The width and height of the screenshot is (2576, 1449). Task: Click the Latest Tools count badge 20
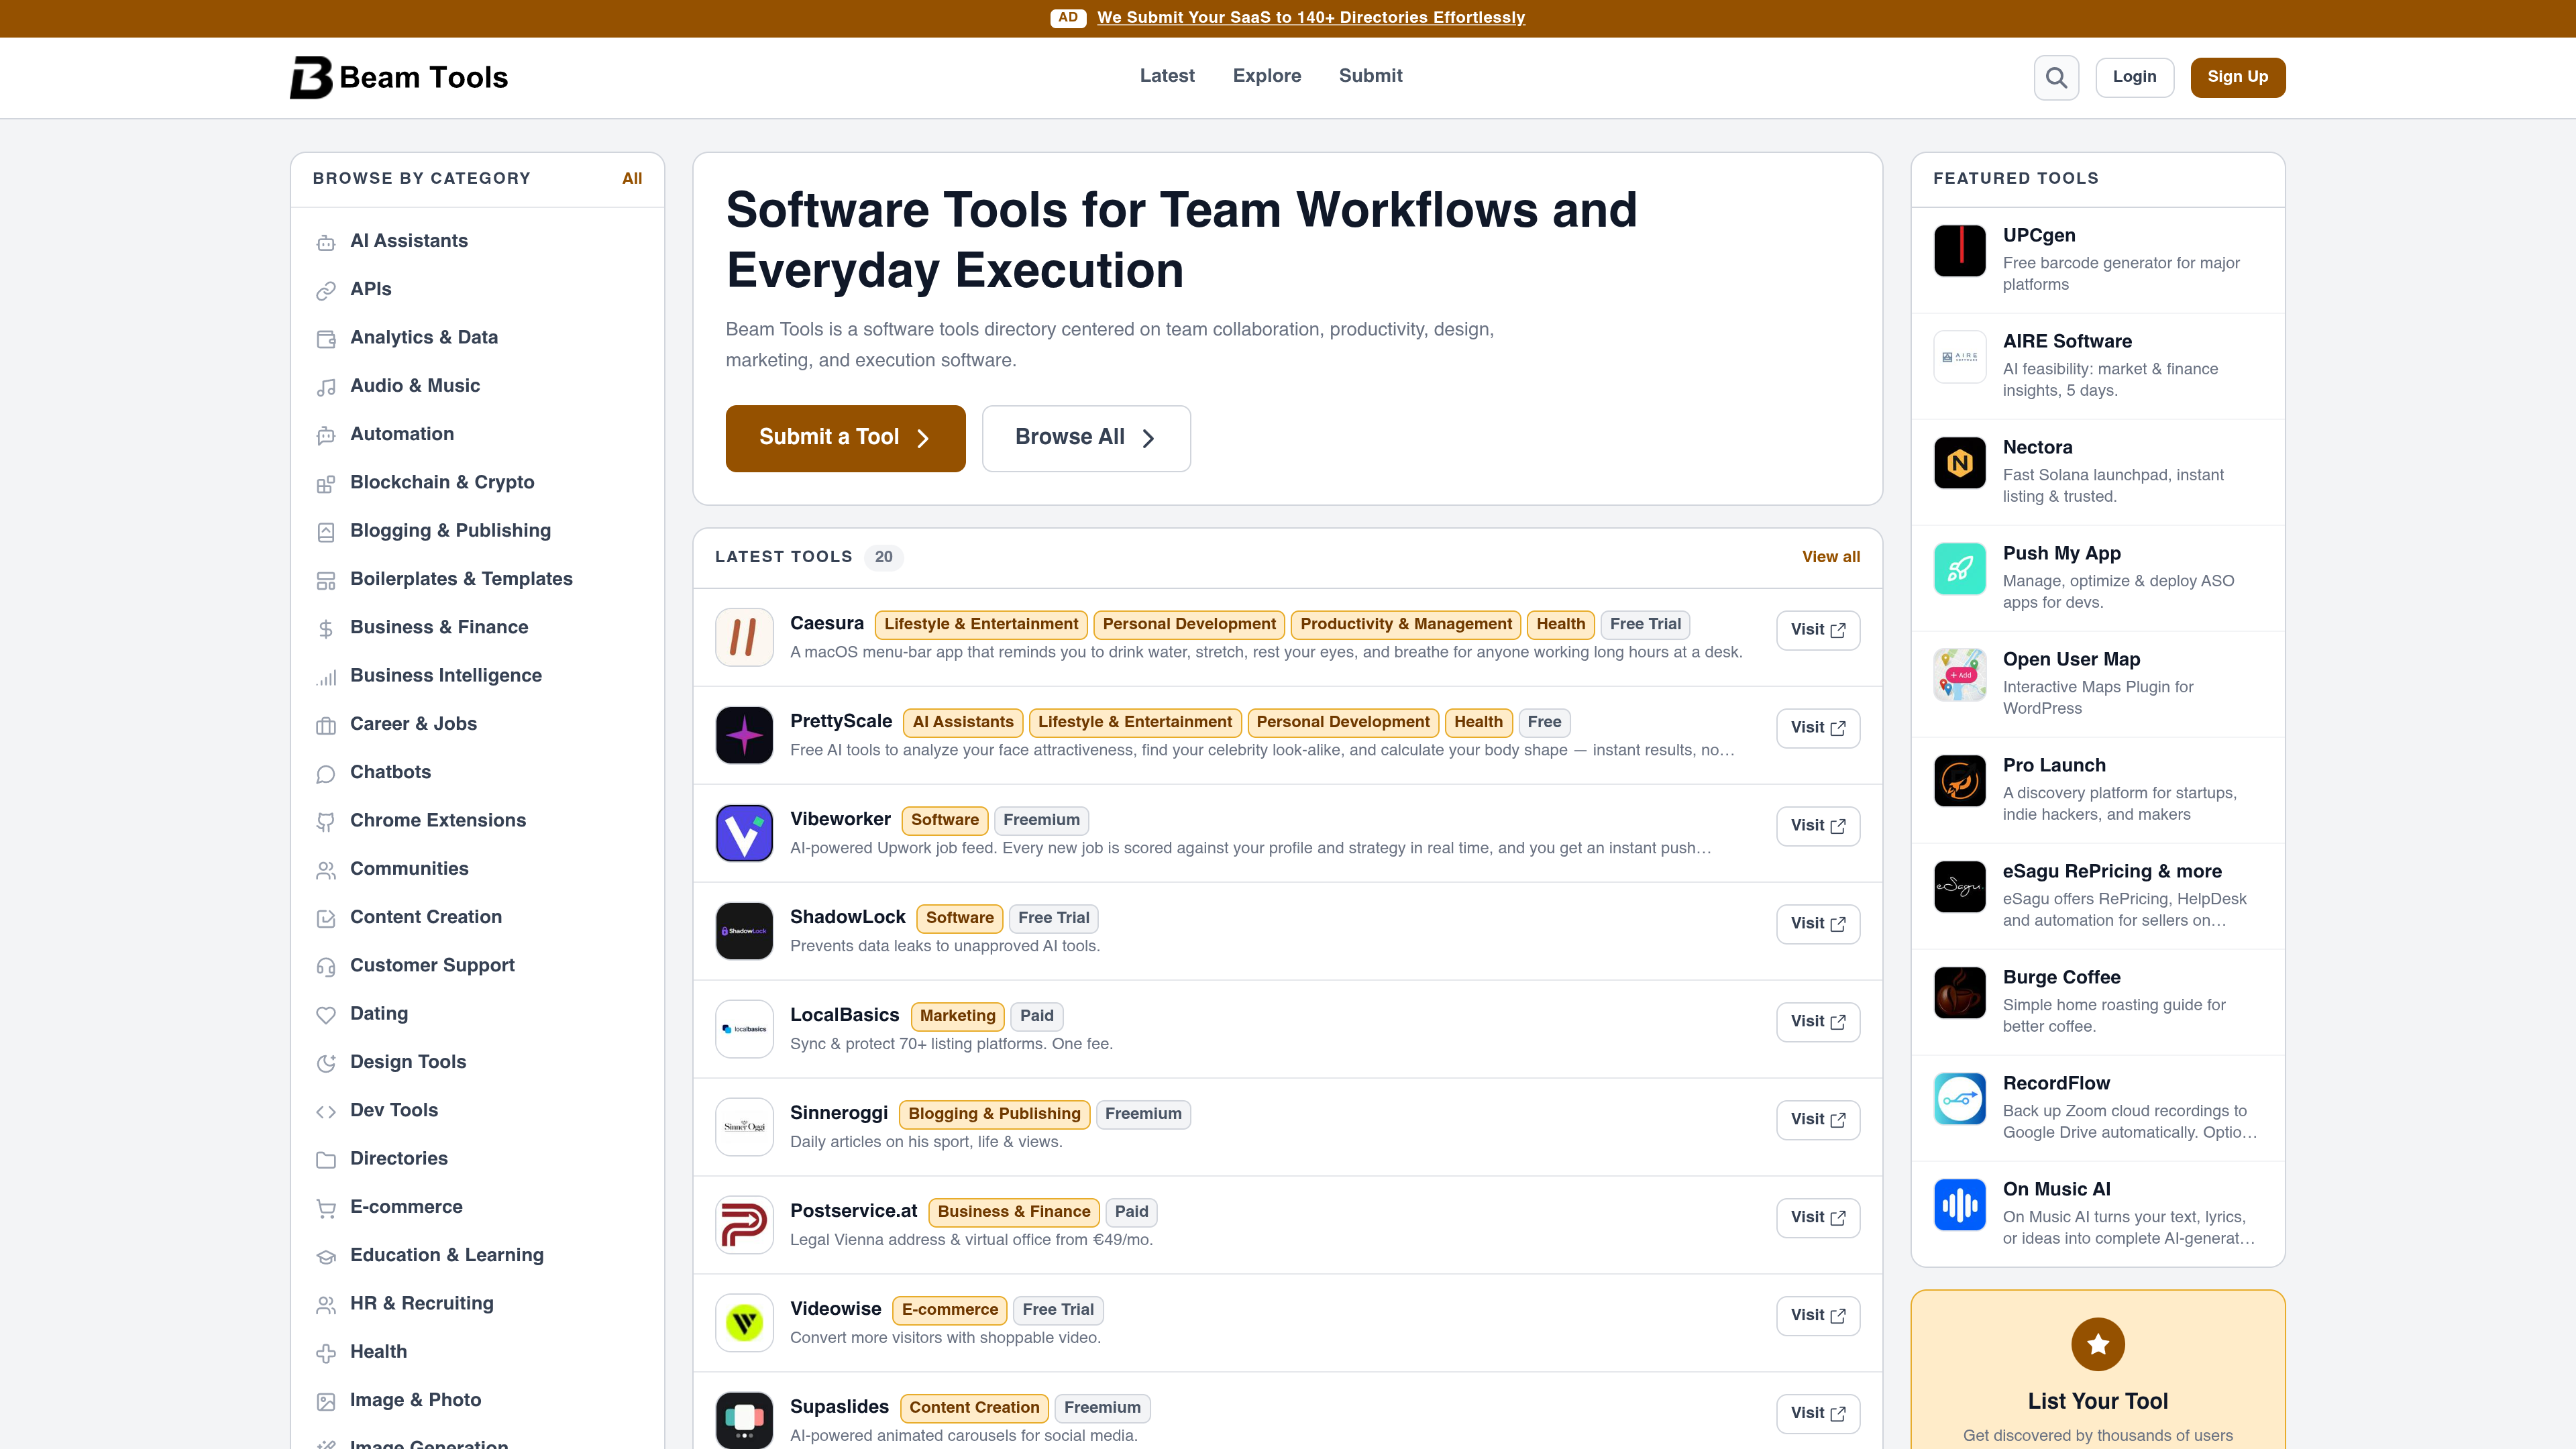point(883,557)
